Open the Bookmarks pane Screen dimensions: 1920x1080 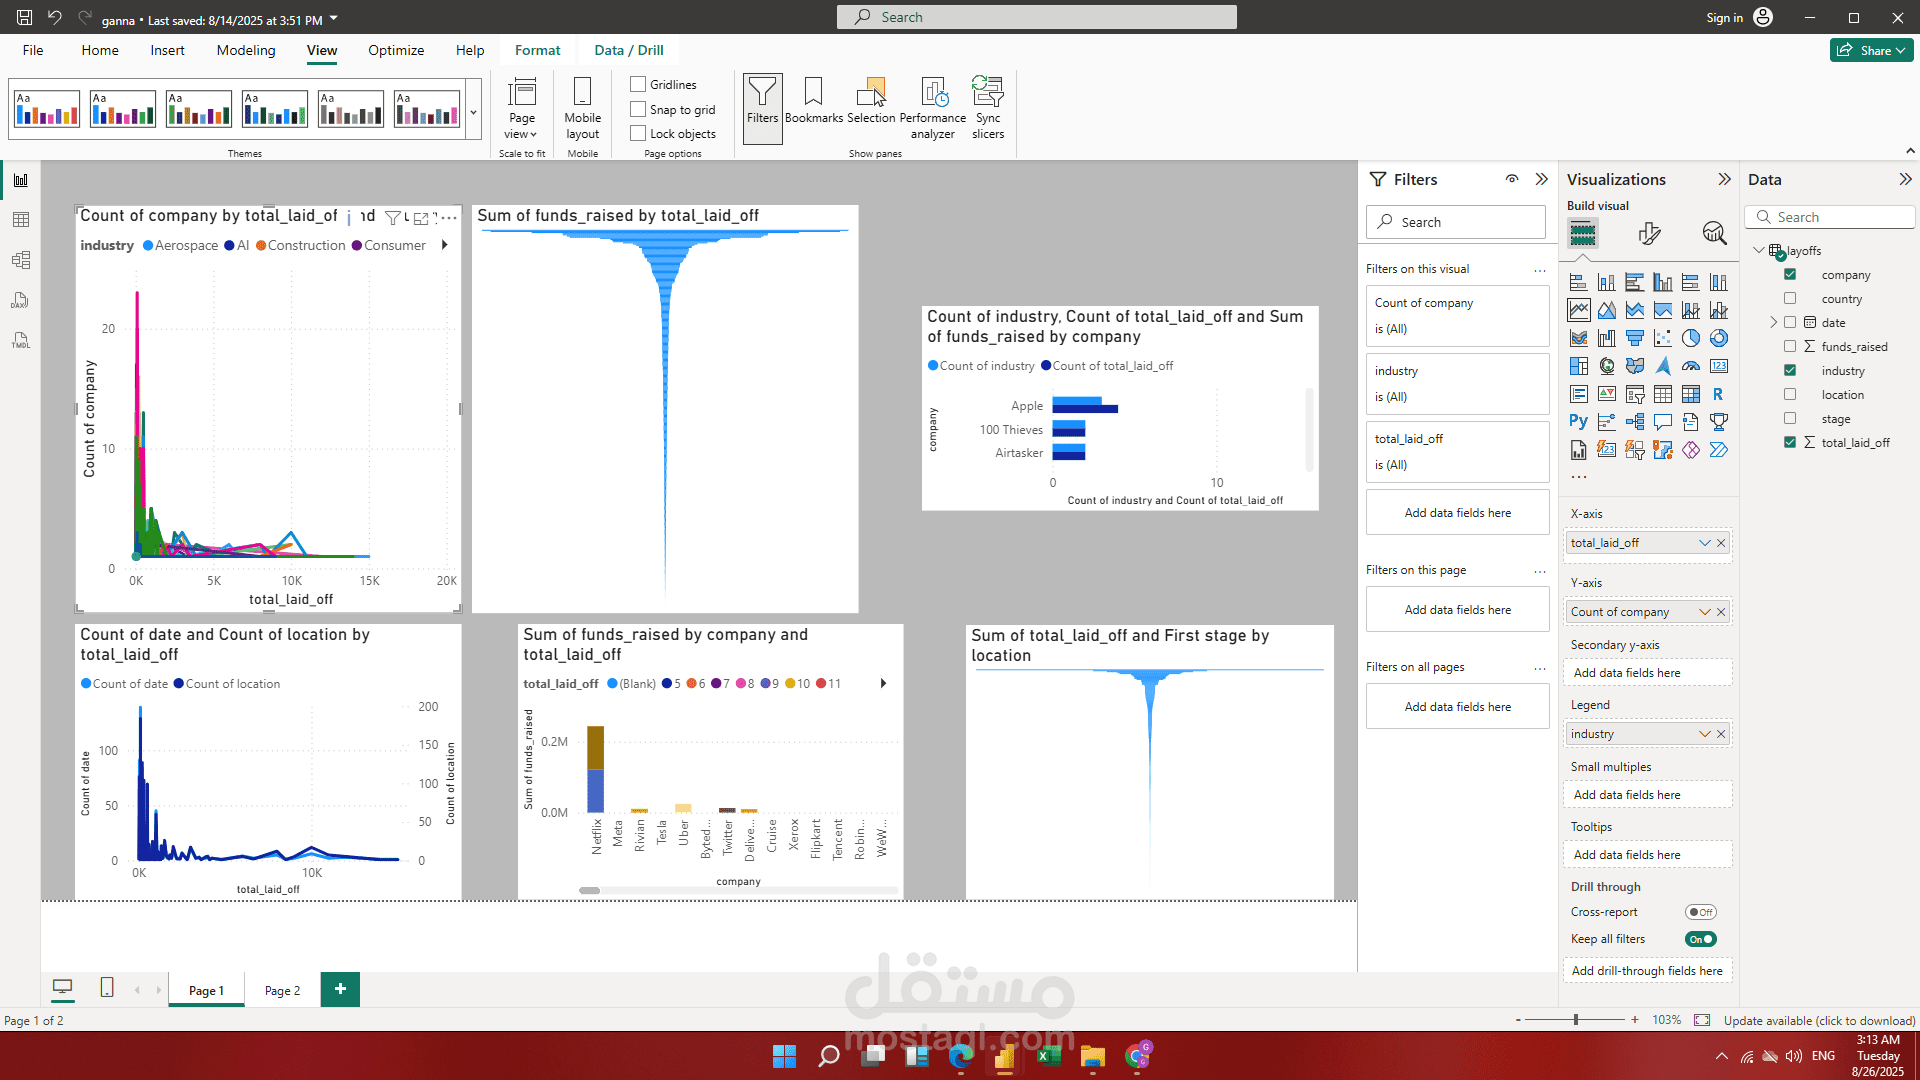point(814,101)
